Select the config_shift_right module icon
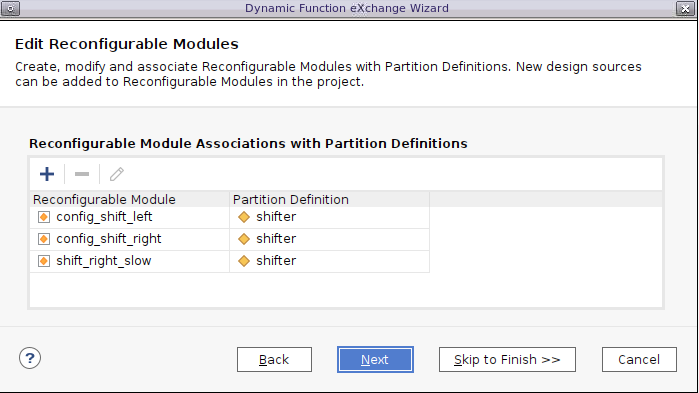Image resolution: width=699 pixels, height=393 pixels. (44, 239)
